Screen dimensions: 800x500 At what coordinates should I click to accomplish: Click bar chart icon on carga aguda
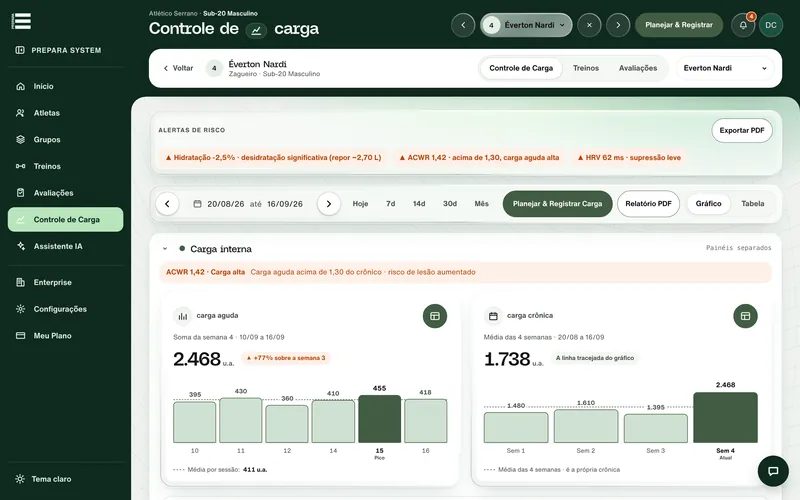click(183, 316)
